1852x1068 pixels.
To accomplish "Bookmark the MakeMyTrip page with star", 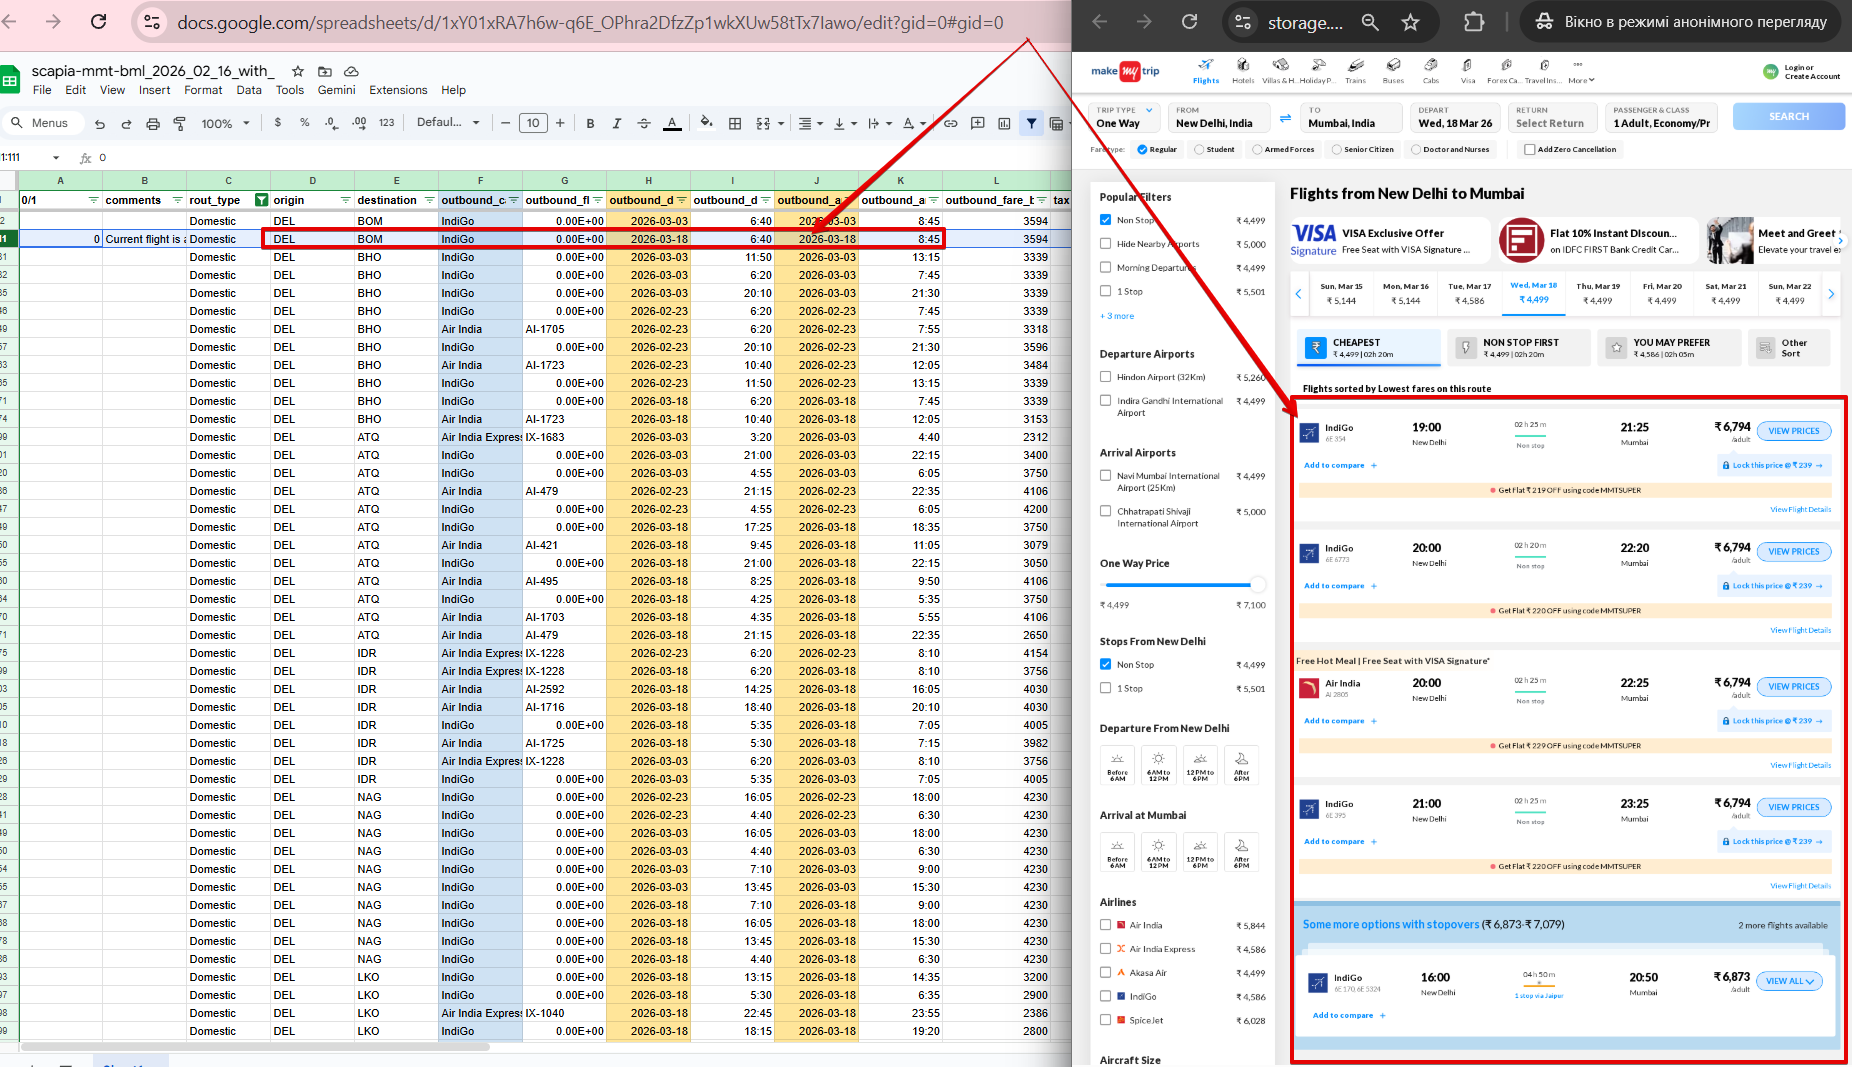I will [1410, 22].
